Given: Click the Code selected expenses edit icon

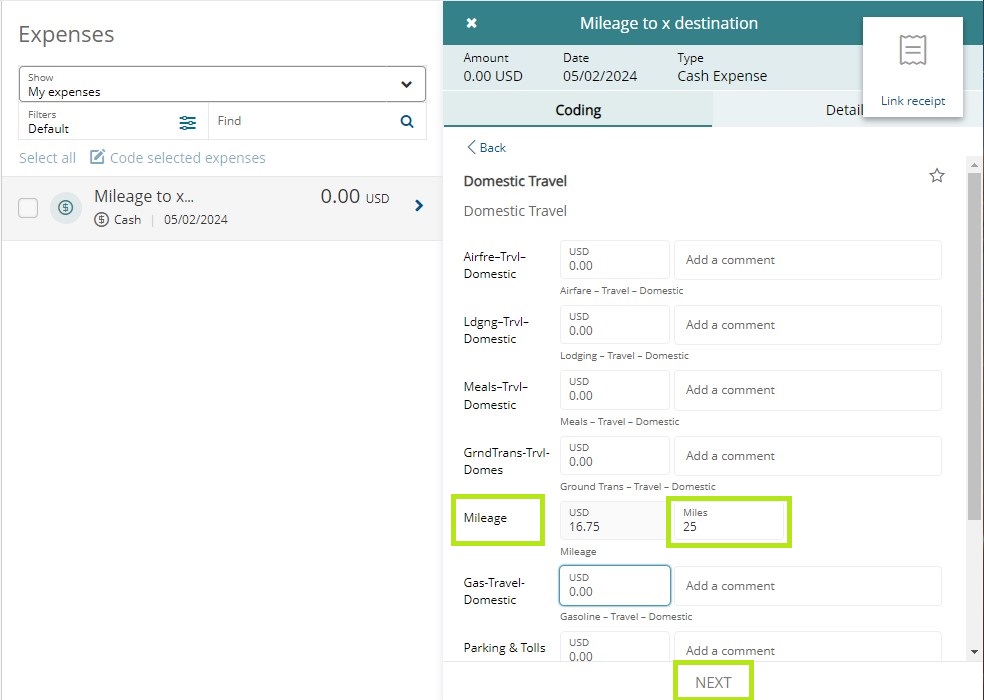Looking at the screenshot, I should pyautogui.click(x=98, y=157).
